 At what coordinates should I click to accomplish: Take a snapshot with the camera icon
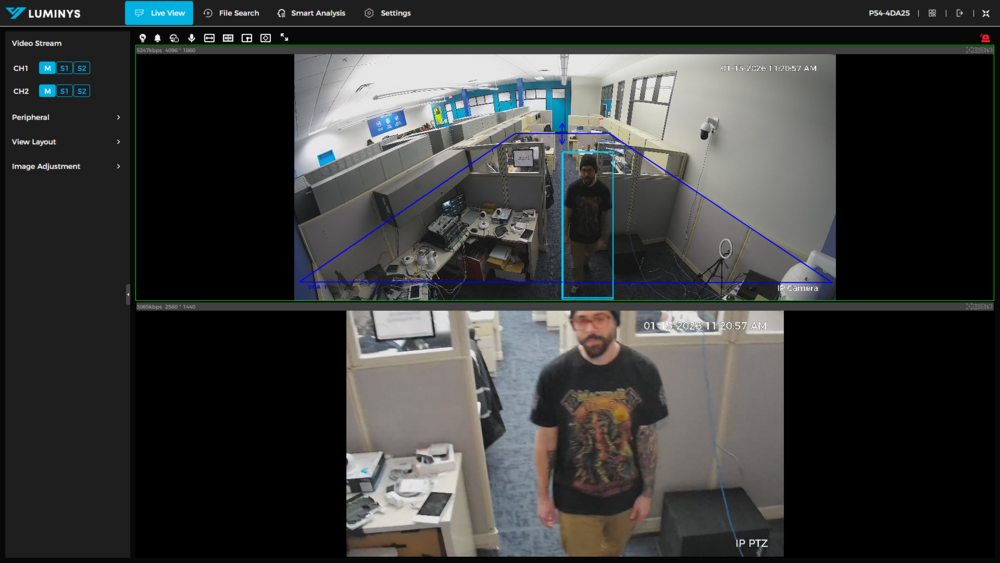[x=265, y=38]
